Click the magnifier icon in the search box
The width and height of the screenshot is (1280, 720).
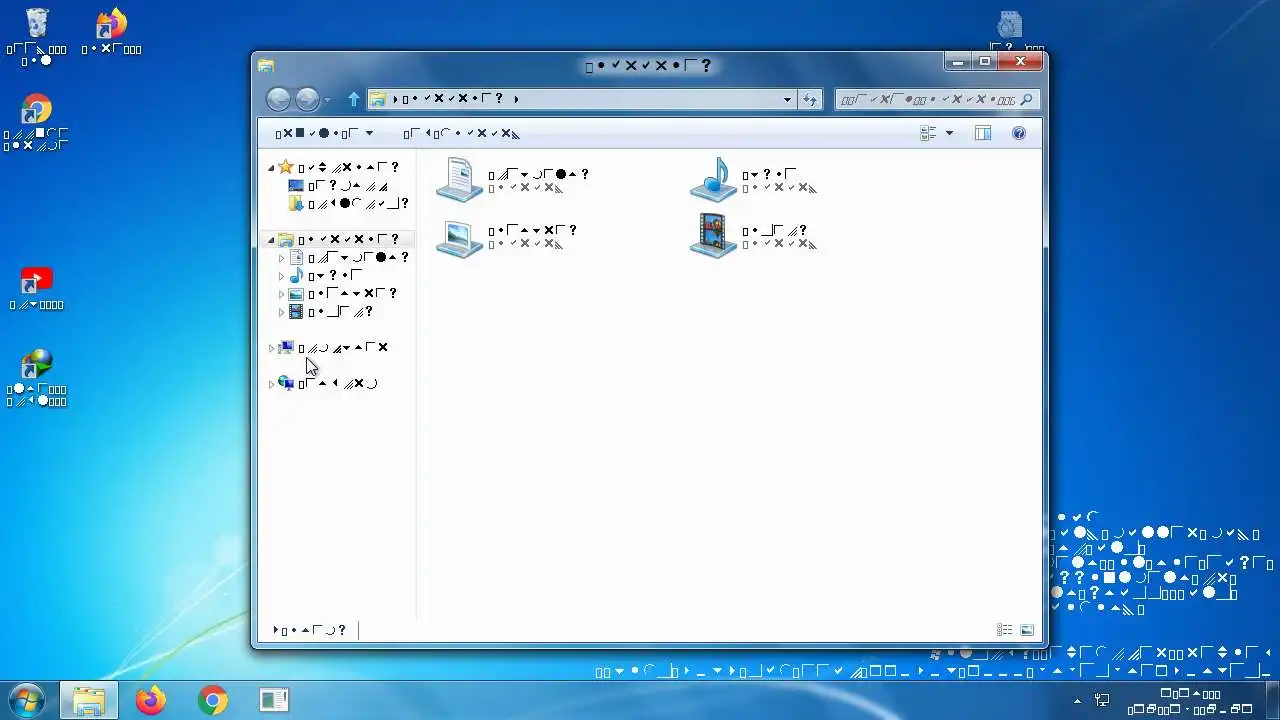1028,99
